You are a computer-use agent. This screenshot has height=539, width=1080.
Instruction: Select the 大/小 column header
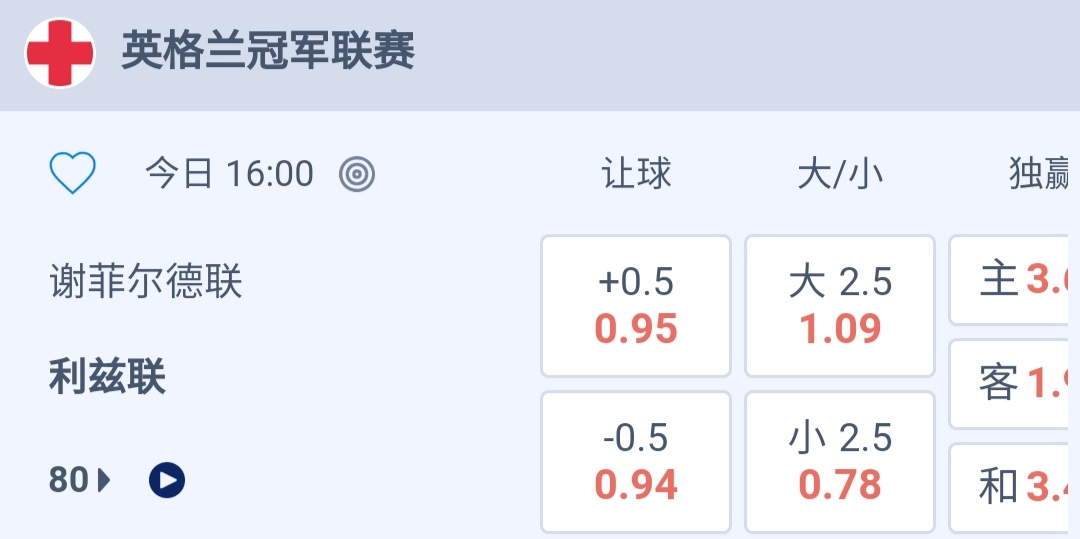[x=840, y=174]
